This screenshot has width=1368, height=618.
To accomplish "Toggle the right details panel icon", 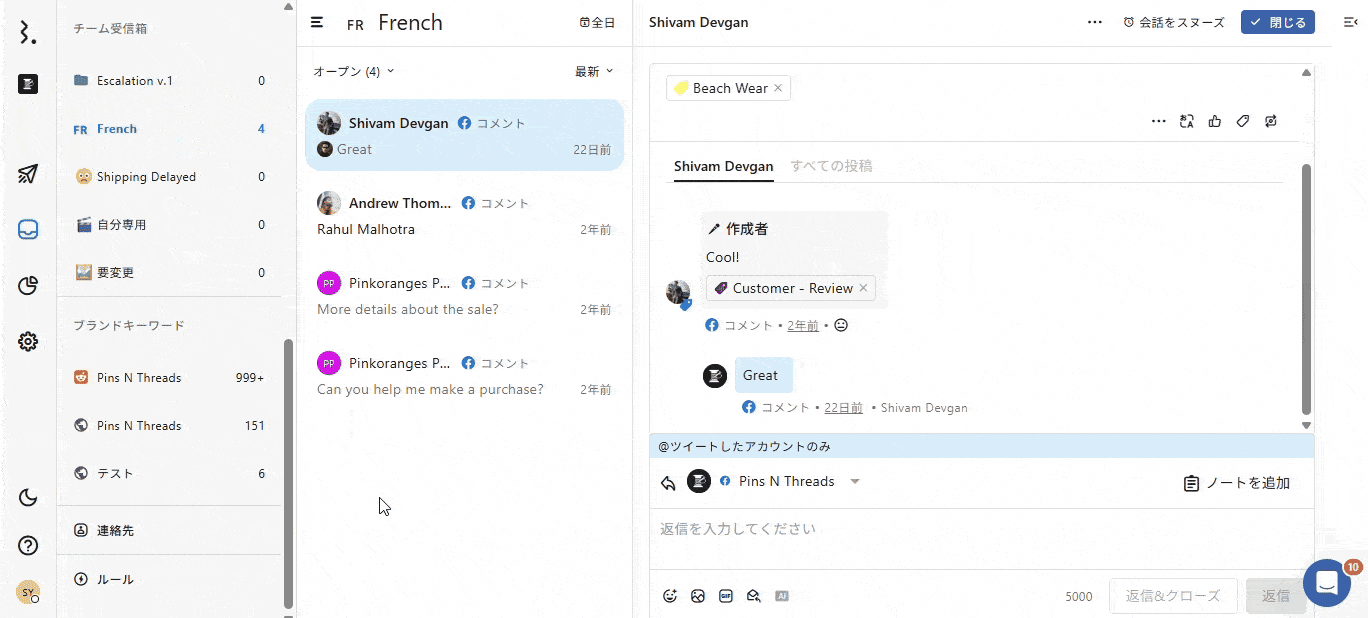I will click(1350, 22).
